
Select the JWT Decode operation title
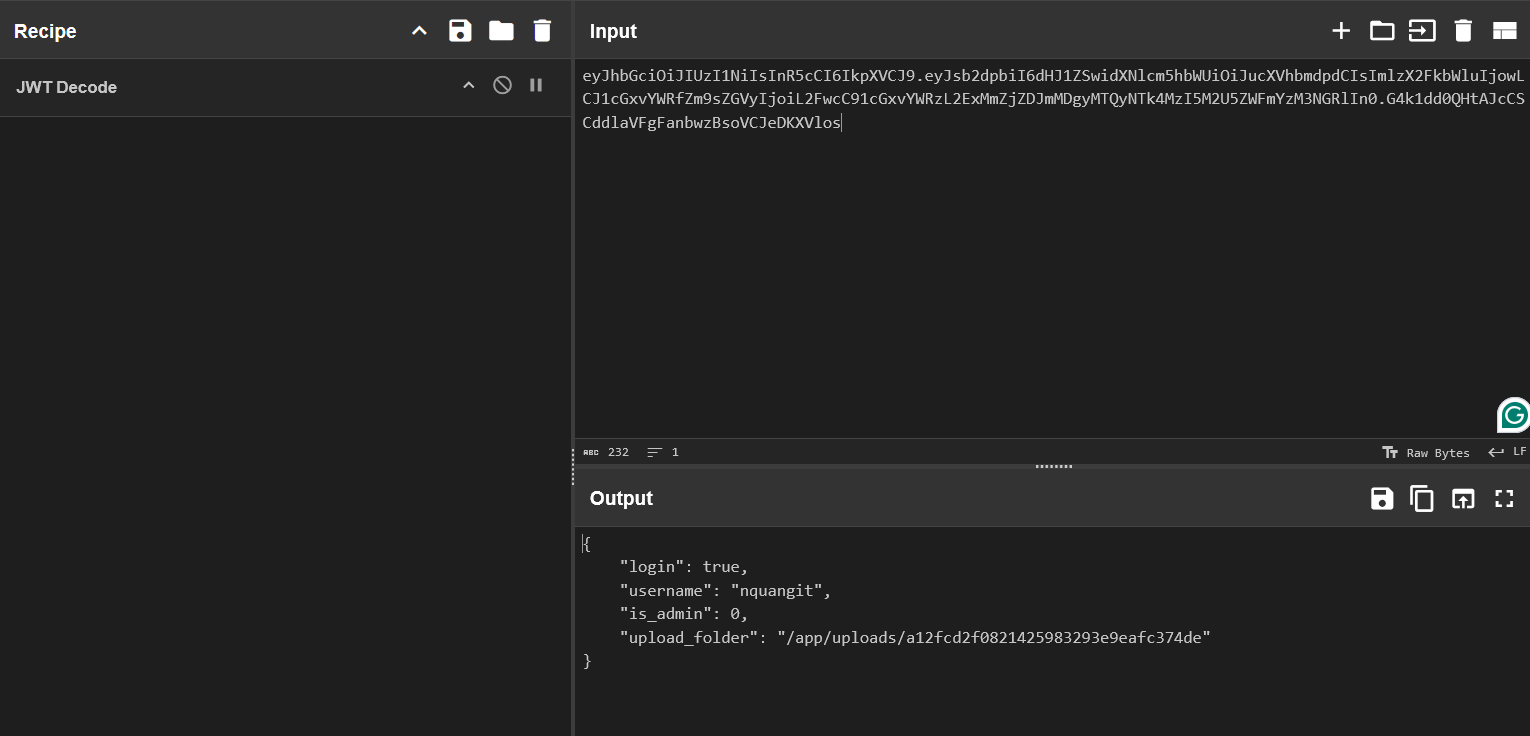pos(66,87)
